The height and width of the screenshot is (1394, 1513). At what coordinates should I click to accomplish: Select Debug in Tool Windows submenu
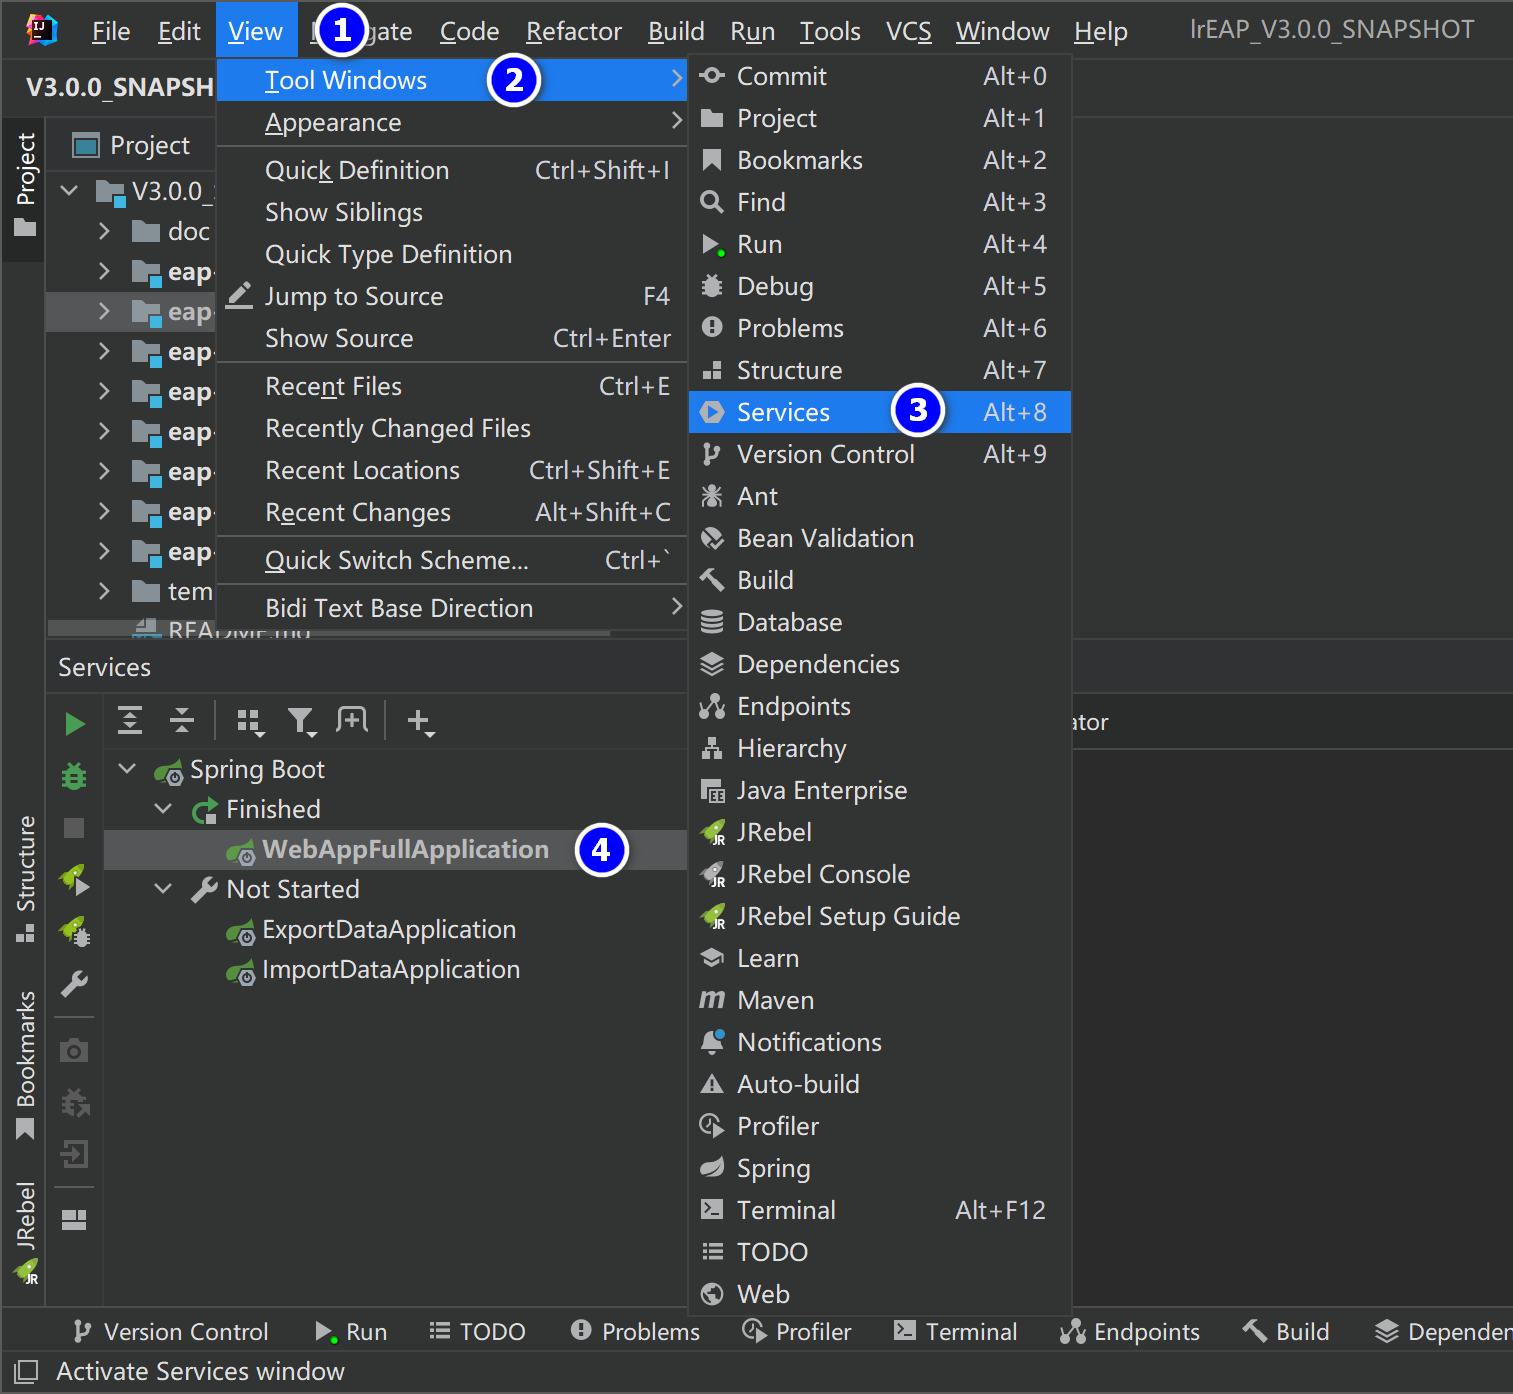(x=880, y=286)
